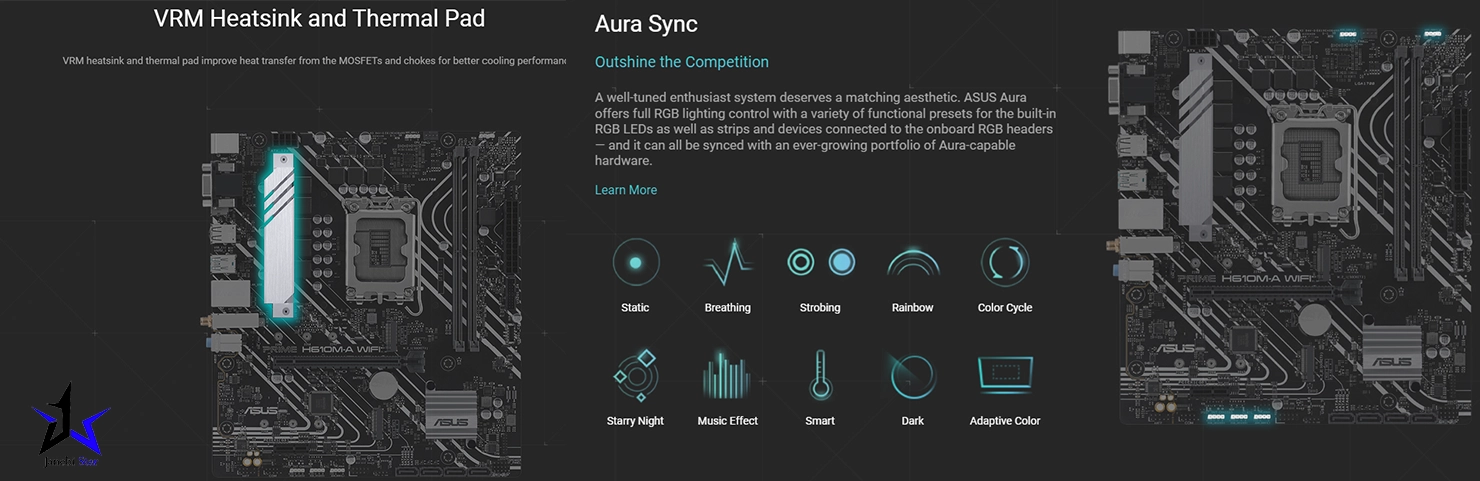The height and width of the screenshot is (481, 1480).
Task: Click the Static label text
Action: click(635, 308)
